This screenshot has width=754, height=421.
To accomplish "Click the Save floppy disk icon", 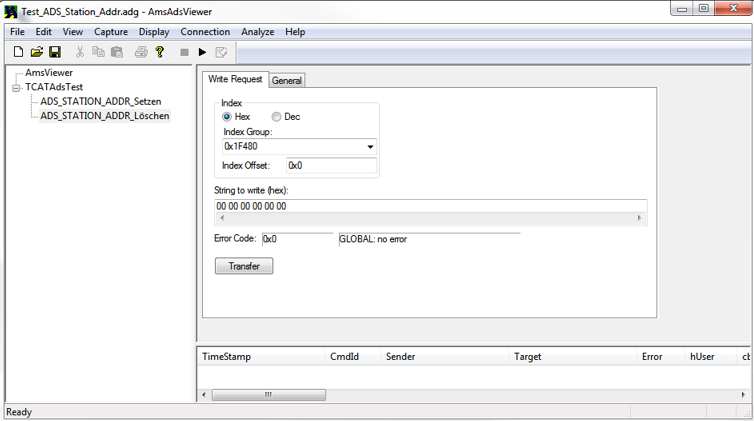I will 55,52.
